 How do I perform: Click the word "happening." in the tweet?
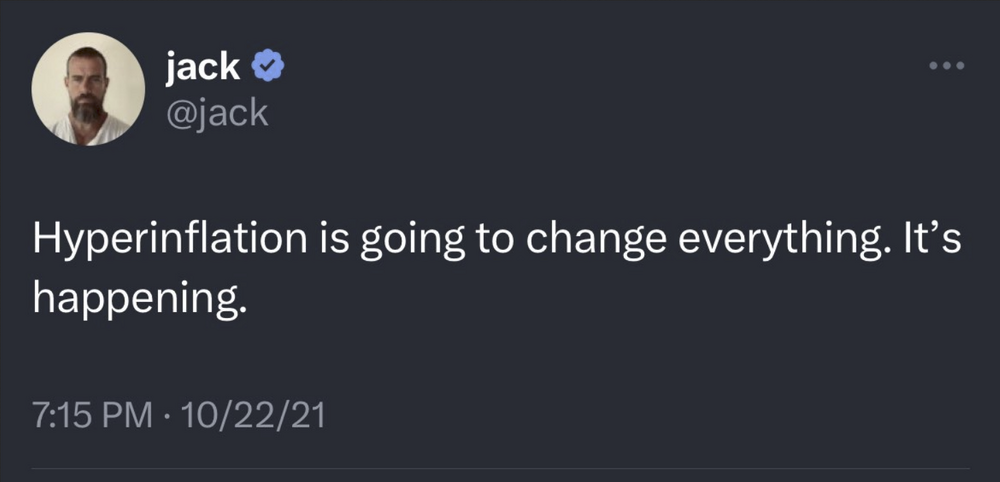click(139, 298)
